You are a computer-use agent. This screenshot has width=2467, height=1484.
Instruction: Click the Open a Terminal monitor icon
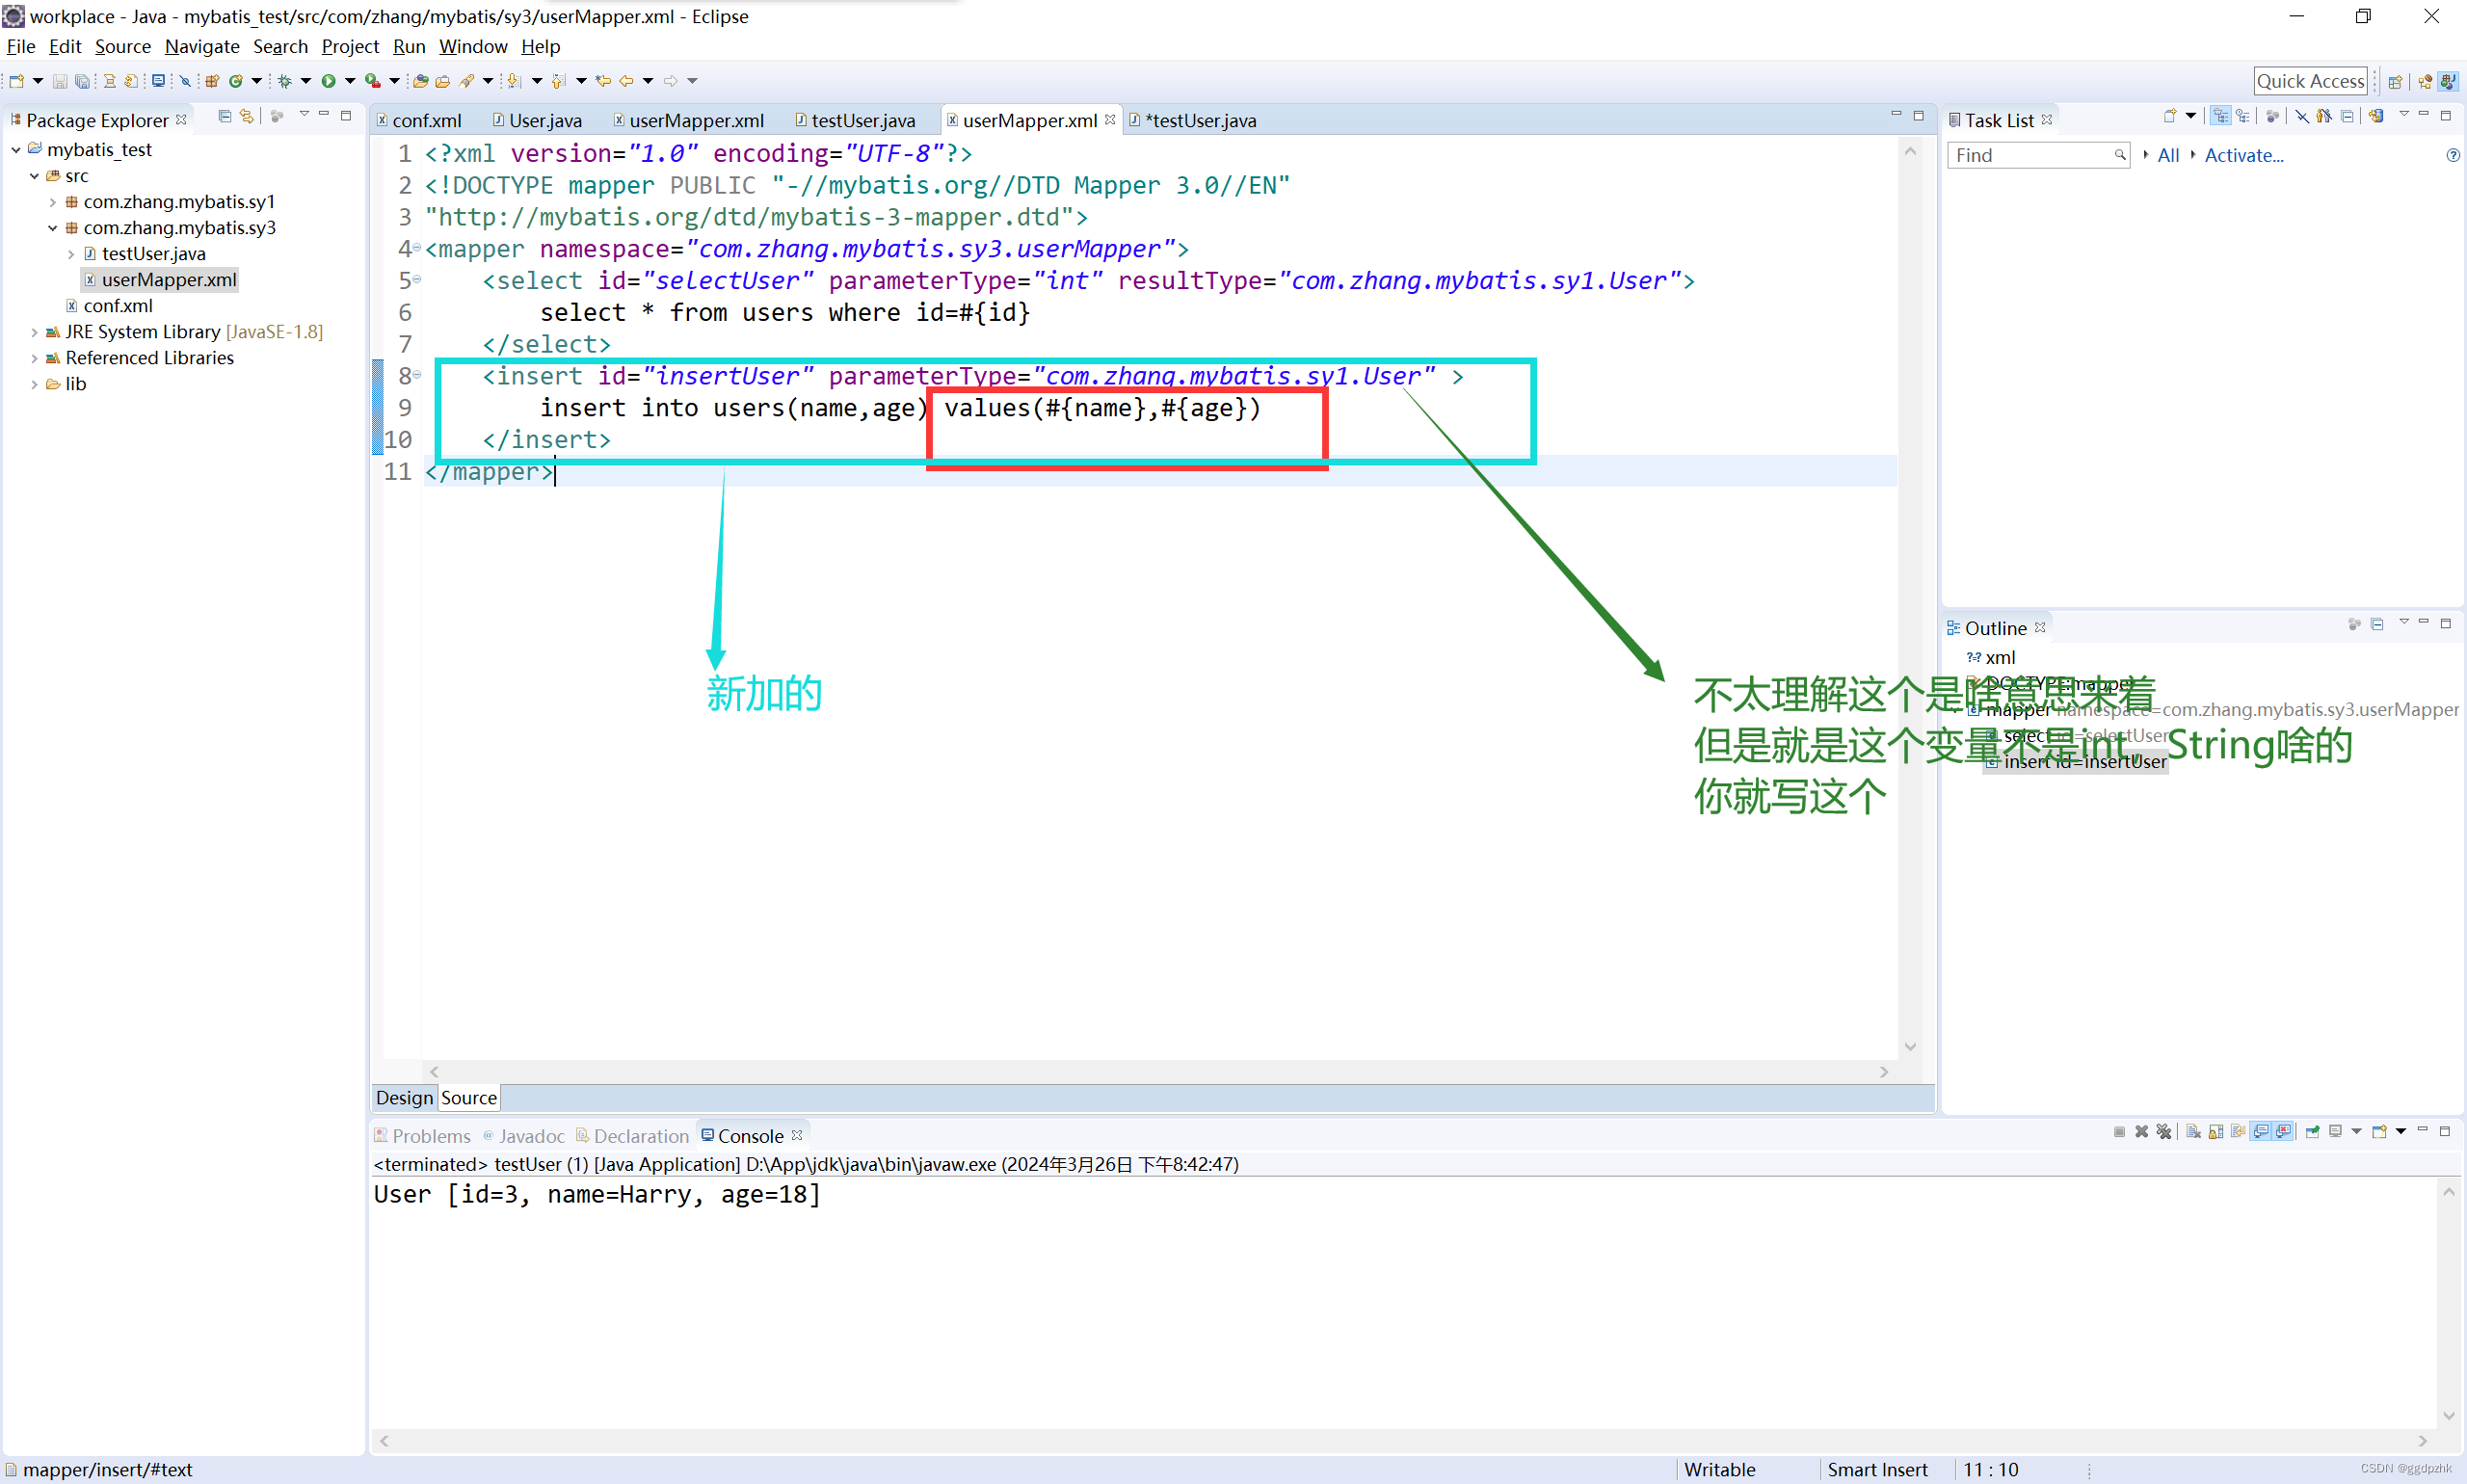coord(158,81)
